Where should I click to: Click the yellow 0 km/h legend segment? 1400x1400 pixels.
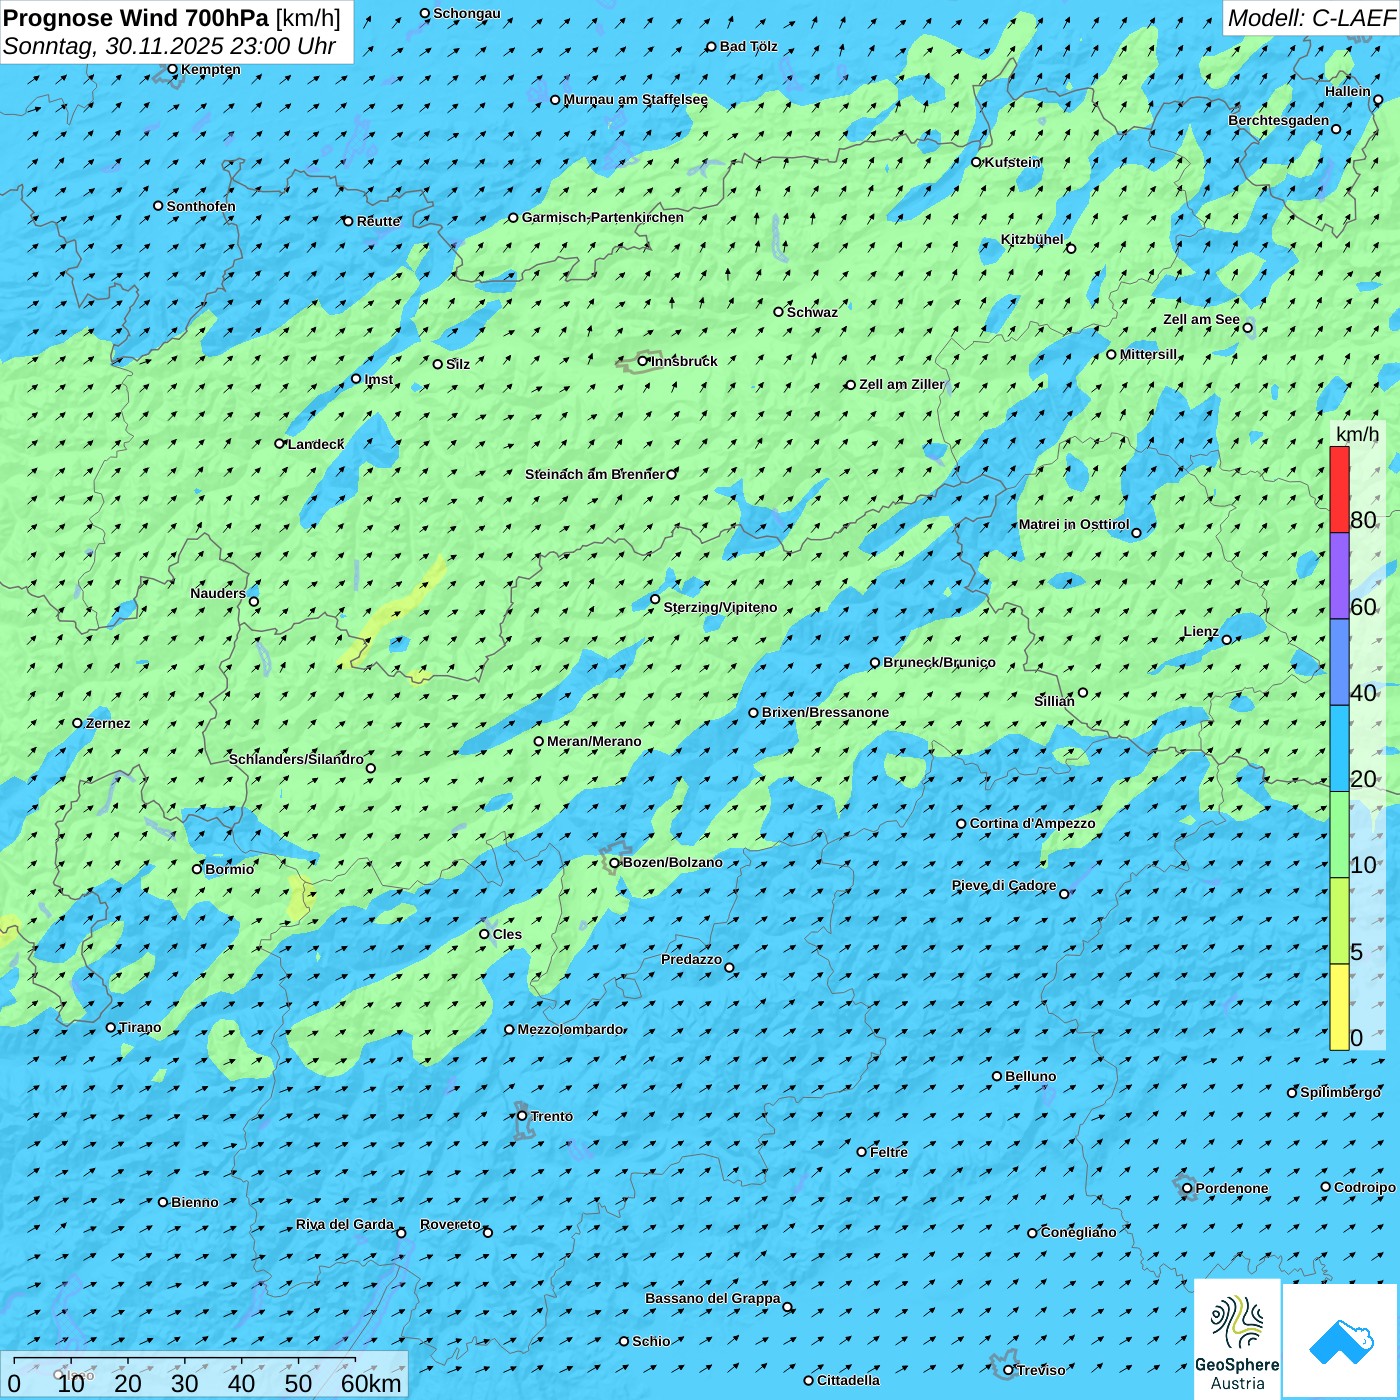click(x=1339, y=1007)
